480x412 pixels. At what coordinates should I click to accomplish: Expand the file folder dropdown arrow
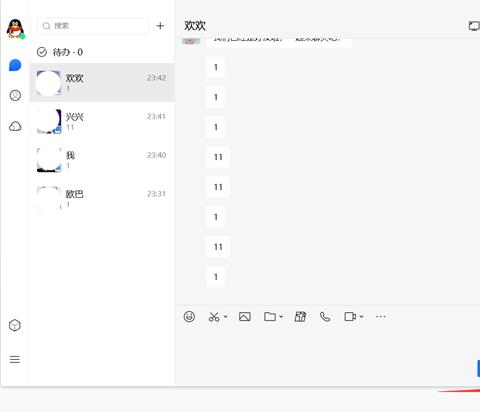click(281, 316)
